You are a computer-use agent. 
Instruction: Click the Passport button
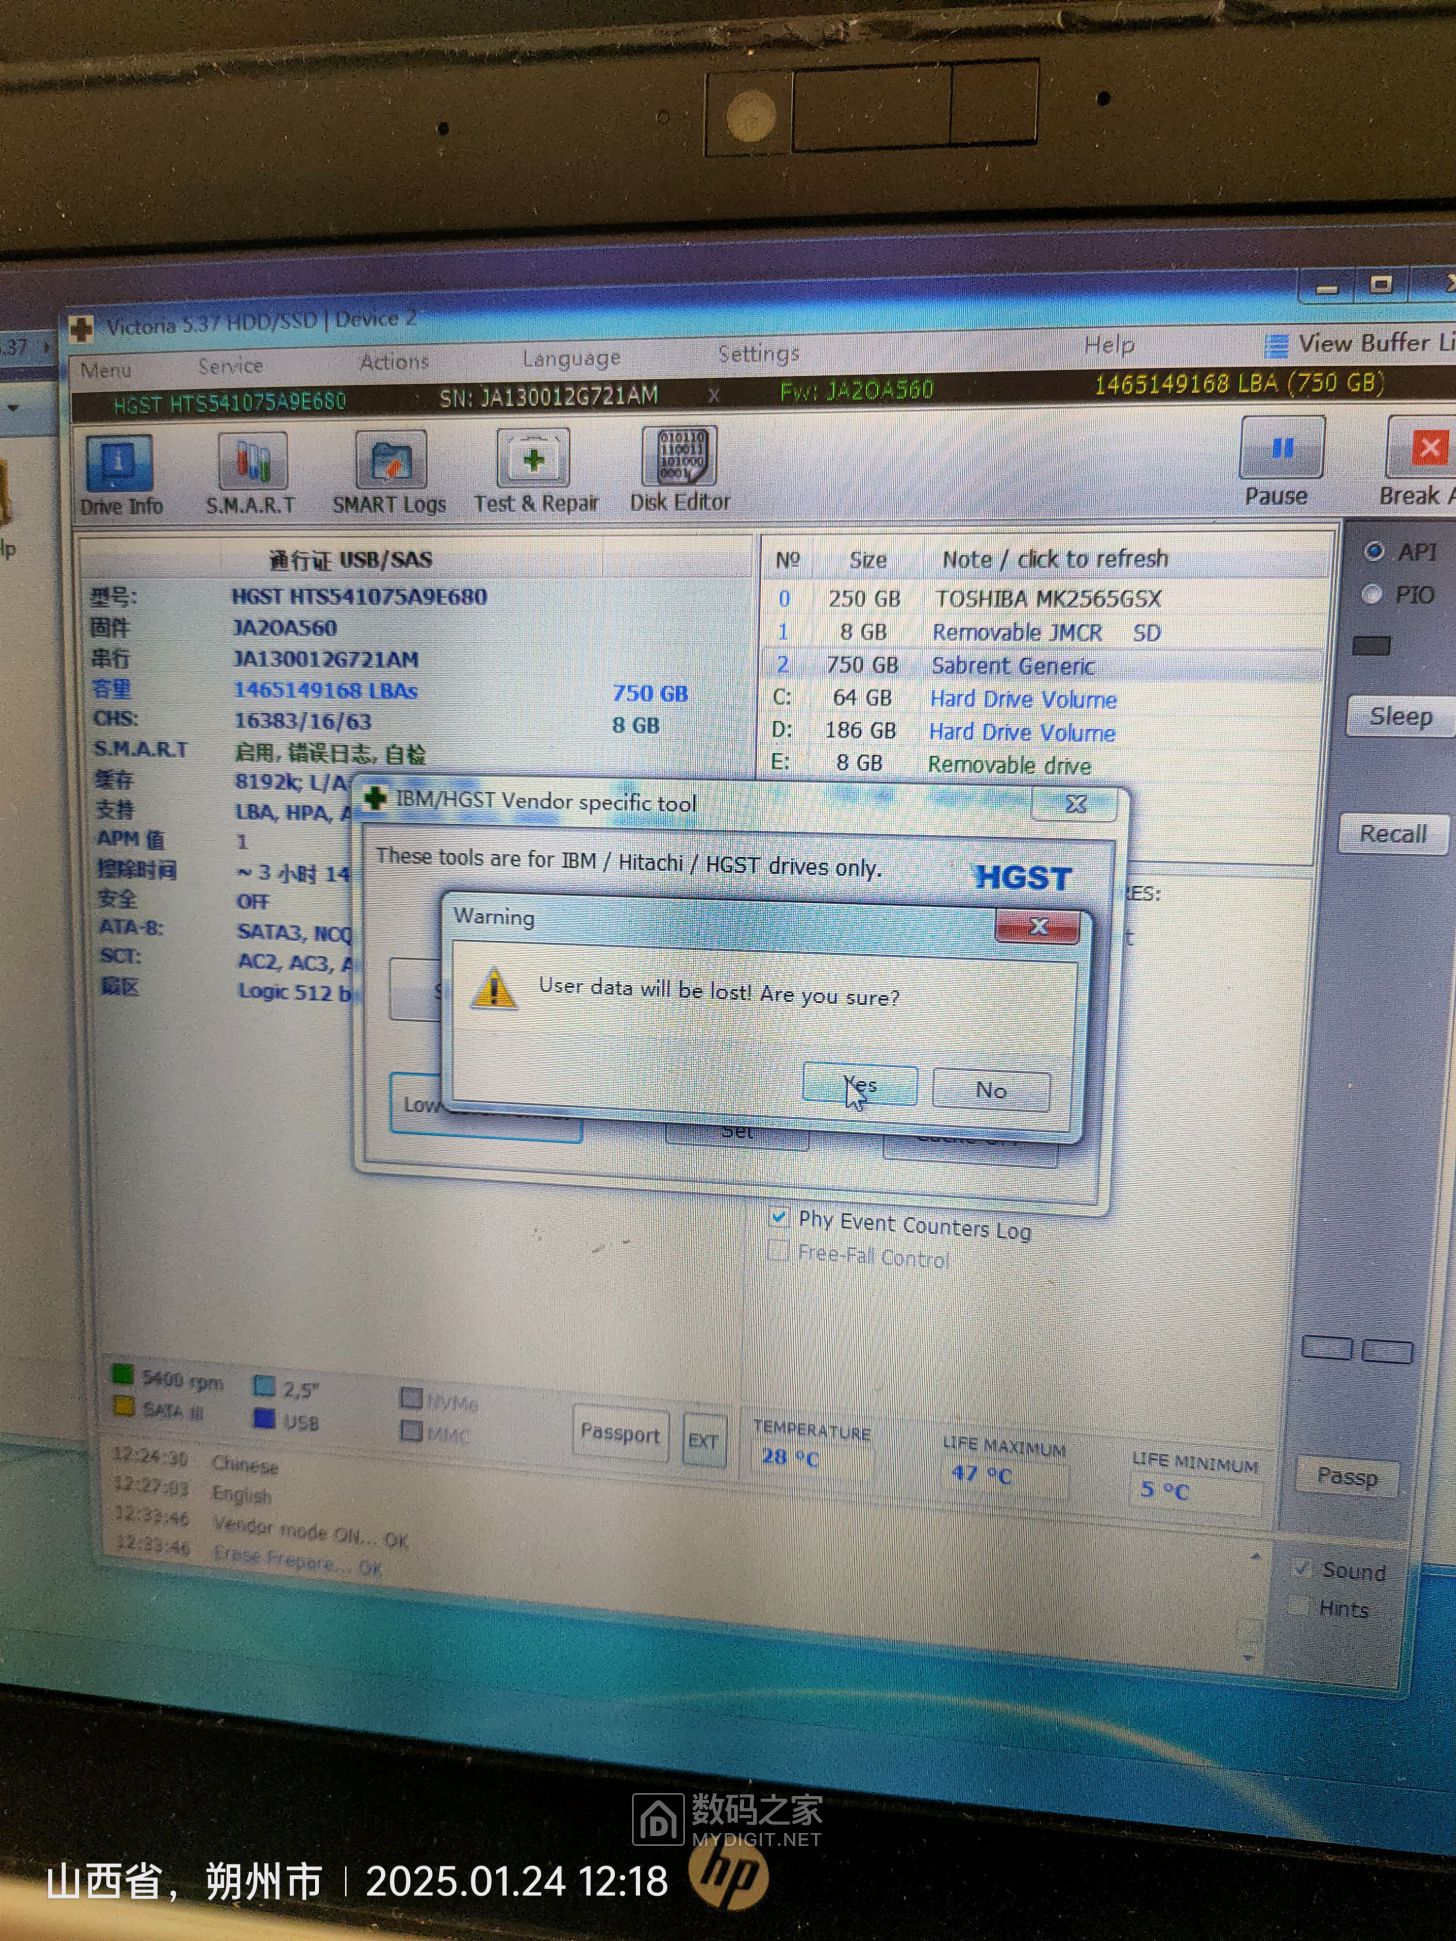620,1434
